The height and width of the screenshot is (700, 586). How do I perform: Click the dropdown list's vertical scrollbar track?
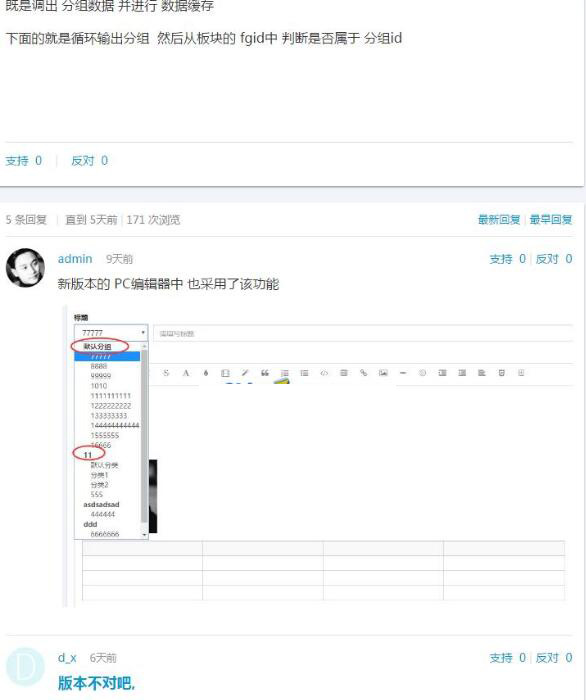click(x=144, y=440)
